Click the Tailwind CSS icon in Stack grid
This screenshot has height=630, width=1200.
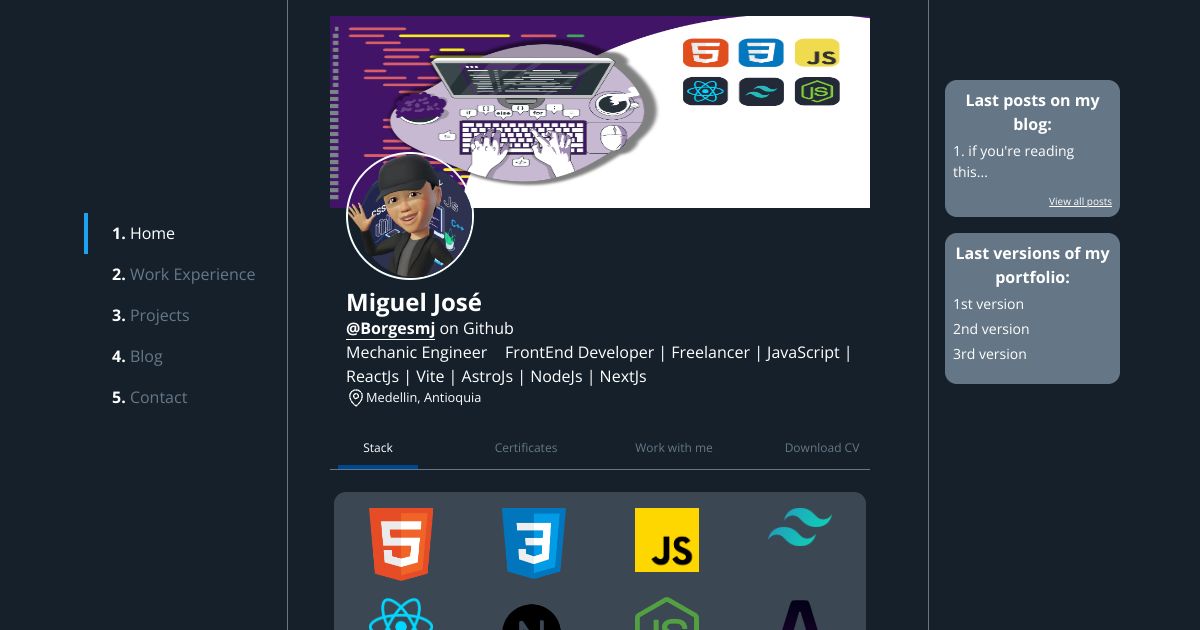800,527
